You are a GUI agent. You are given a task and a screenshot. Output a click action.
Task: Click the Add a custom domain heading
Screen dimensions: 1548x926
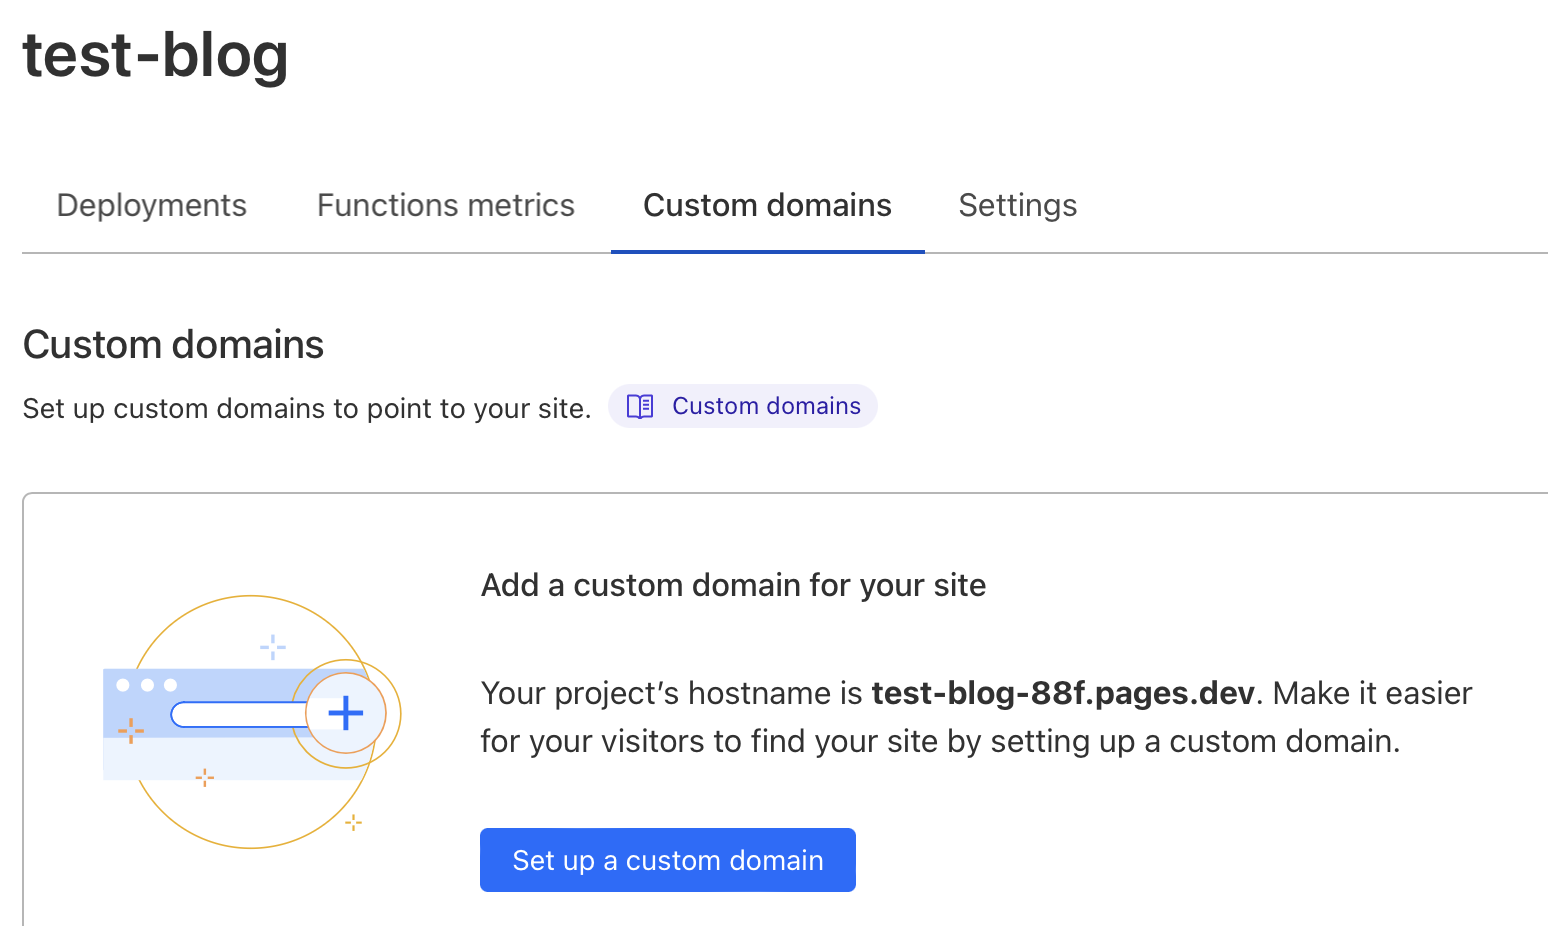[x=733, y=585]
